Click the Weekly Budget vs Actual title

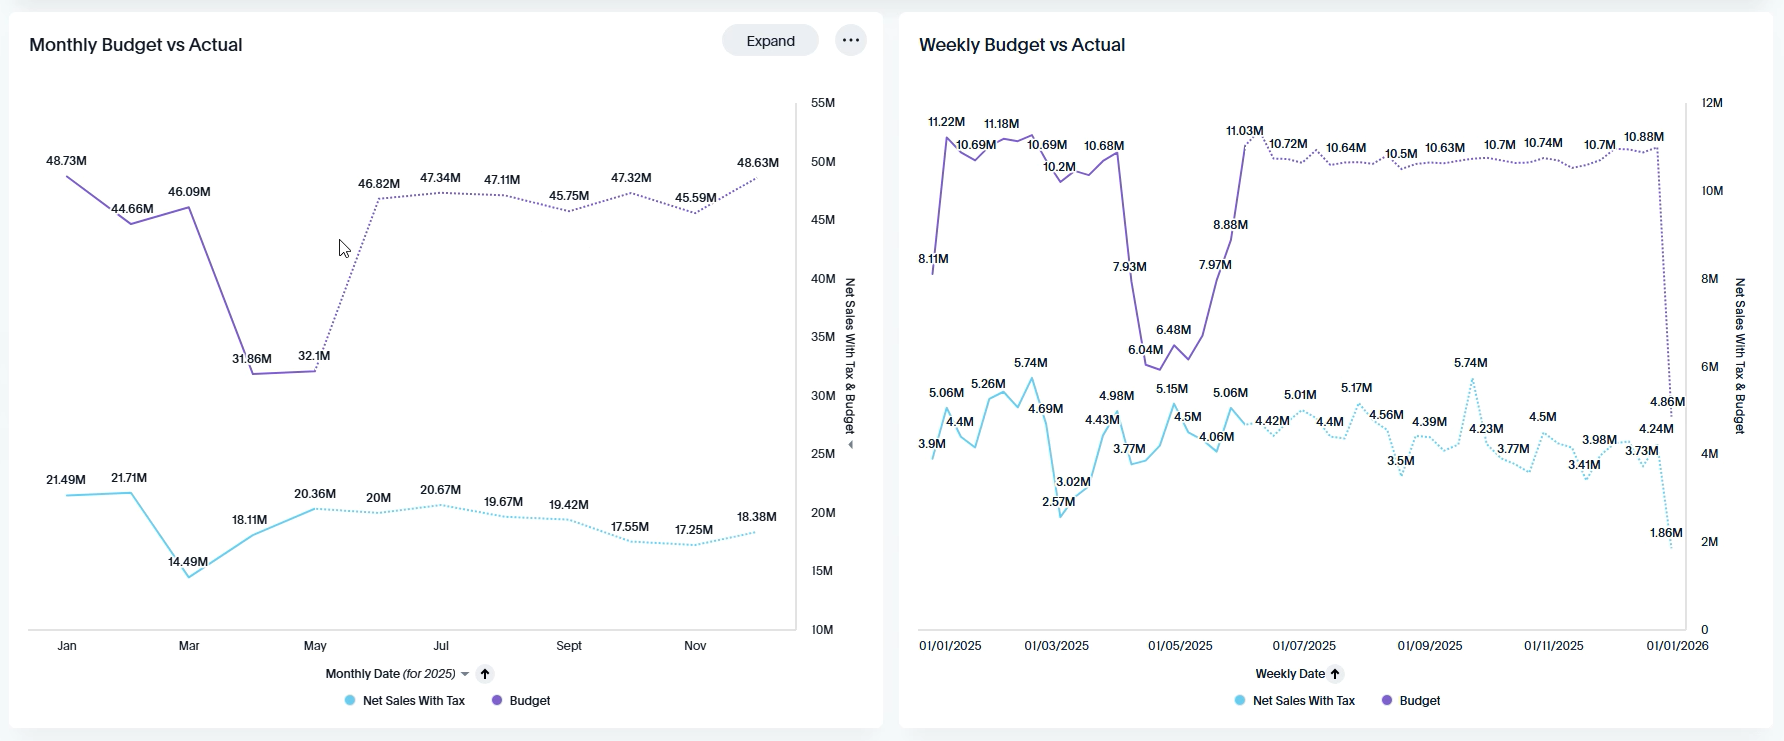click(1022, 45)
